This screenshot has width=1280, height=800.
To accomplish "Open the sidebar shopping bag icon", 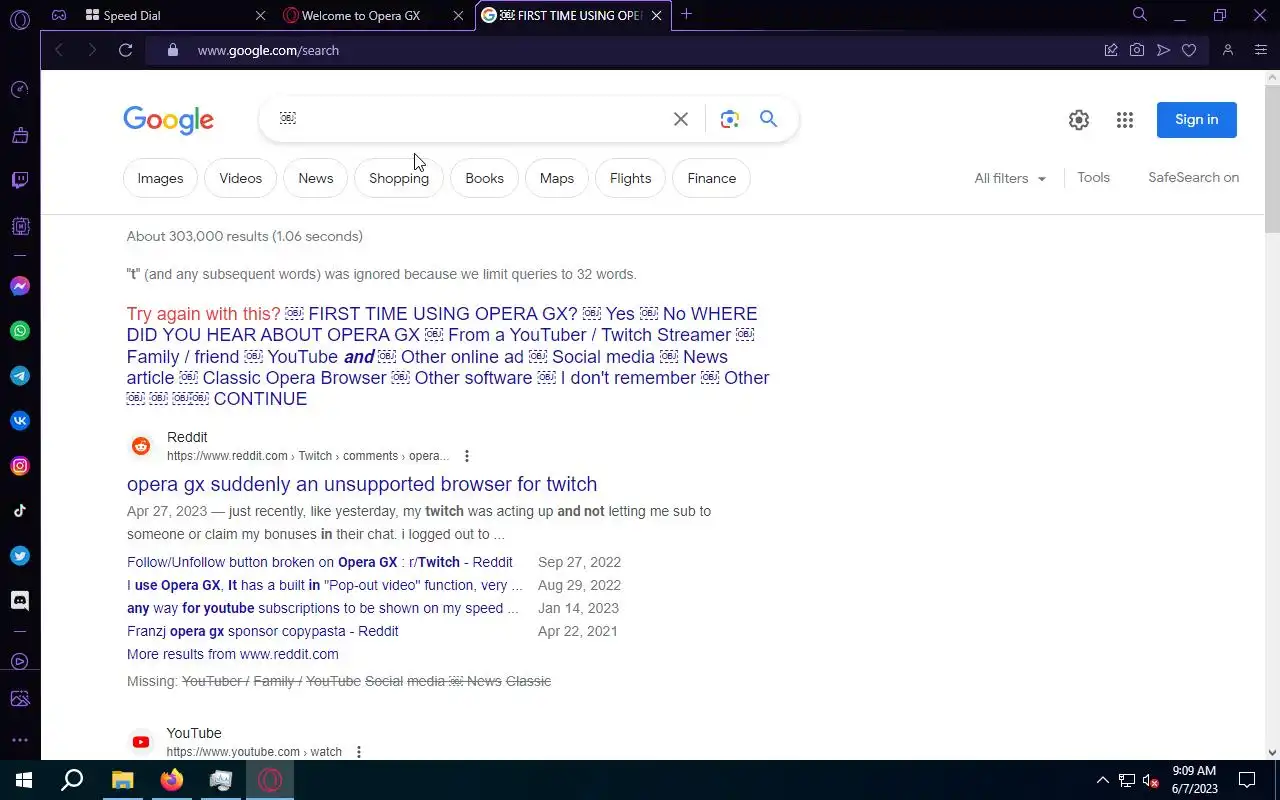I will [20, 135].
